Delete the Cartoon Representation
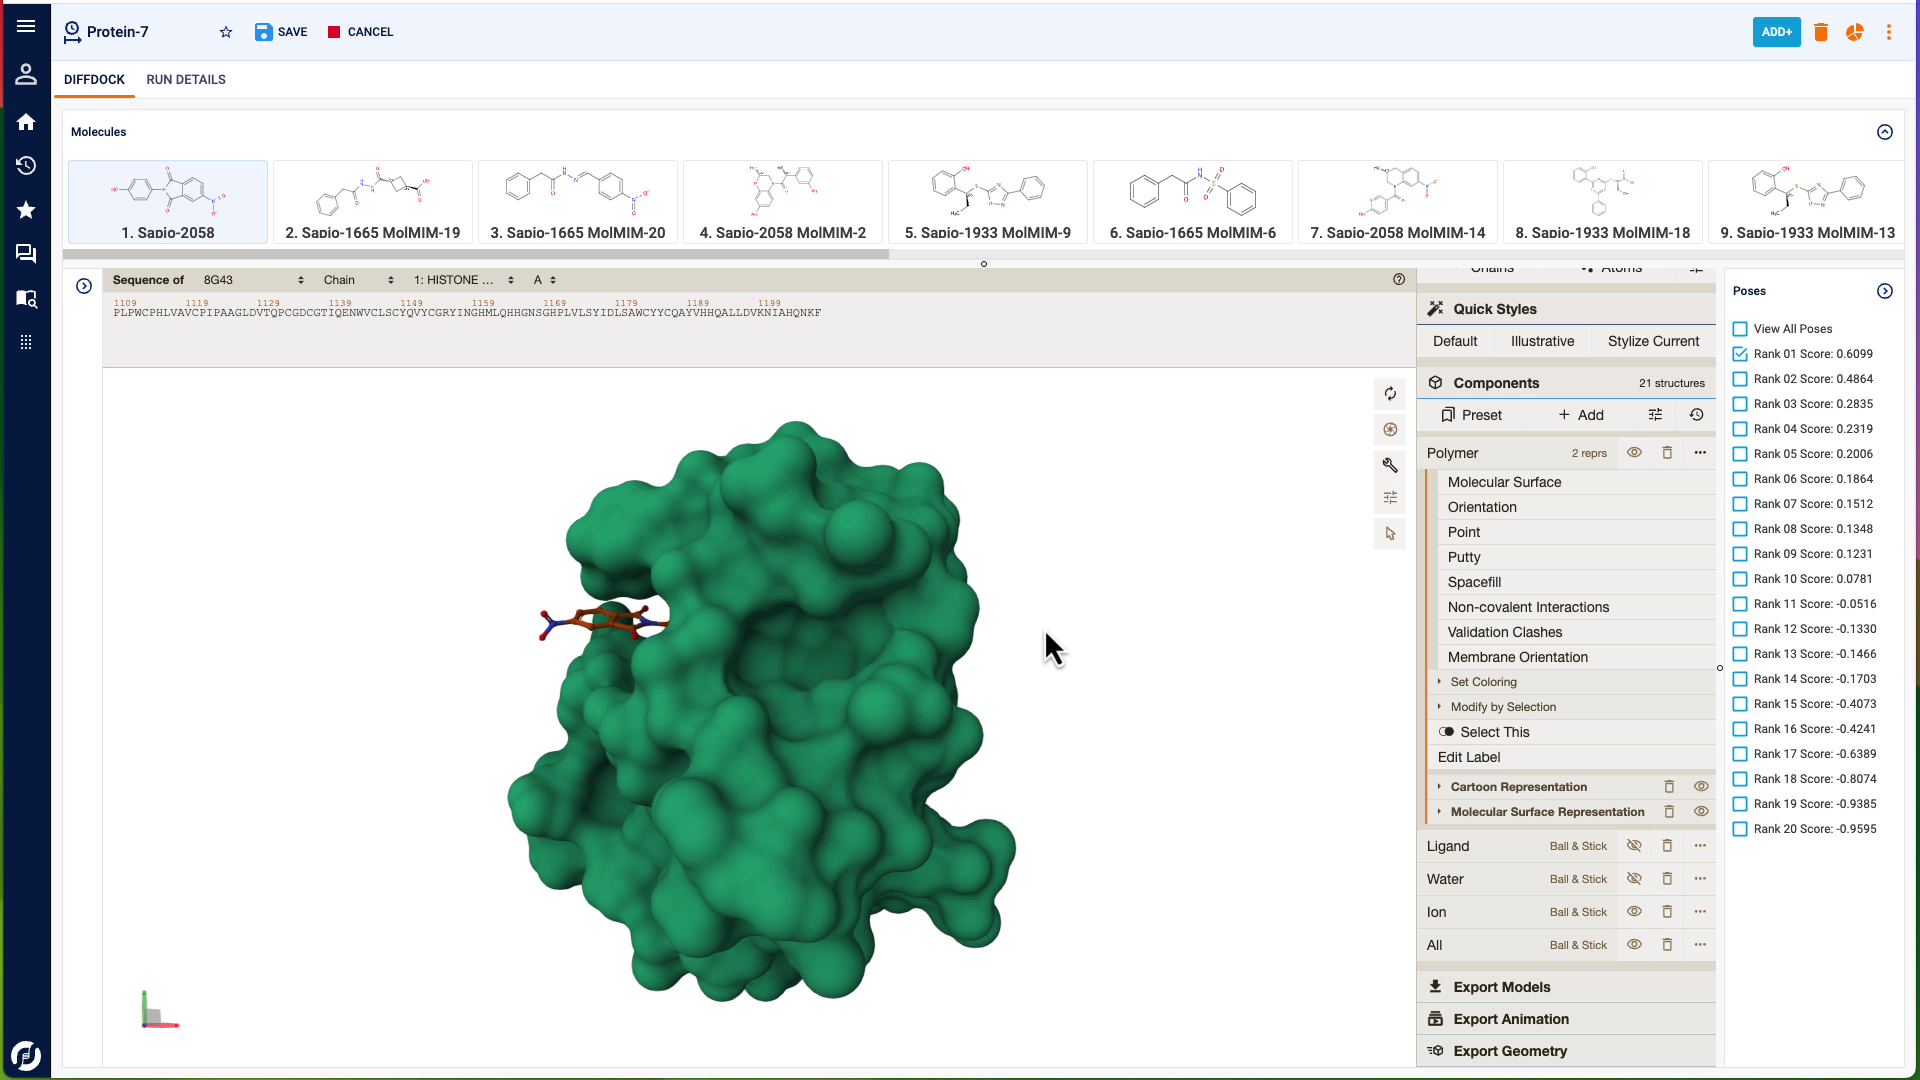The width and height of the screenshot is (1920, 1080). [x=1669, y=787]
